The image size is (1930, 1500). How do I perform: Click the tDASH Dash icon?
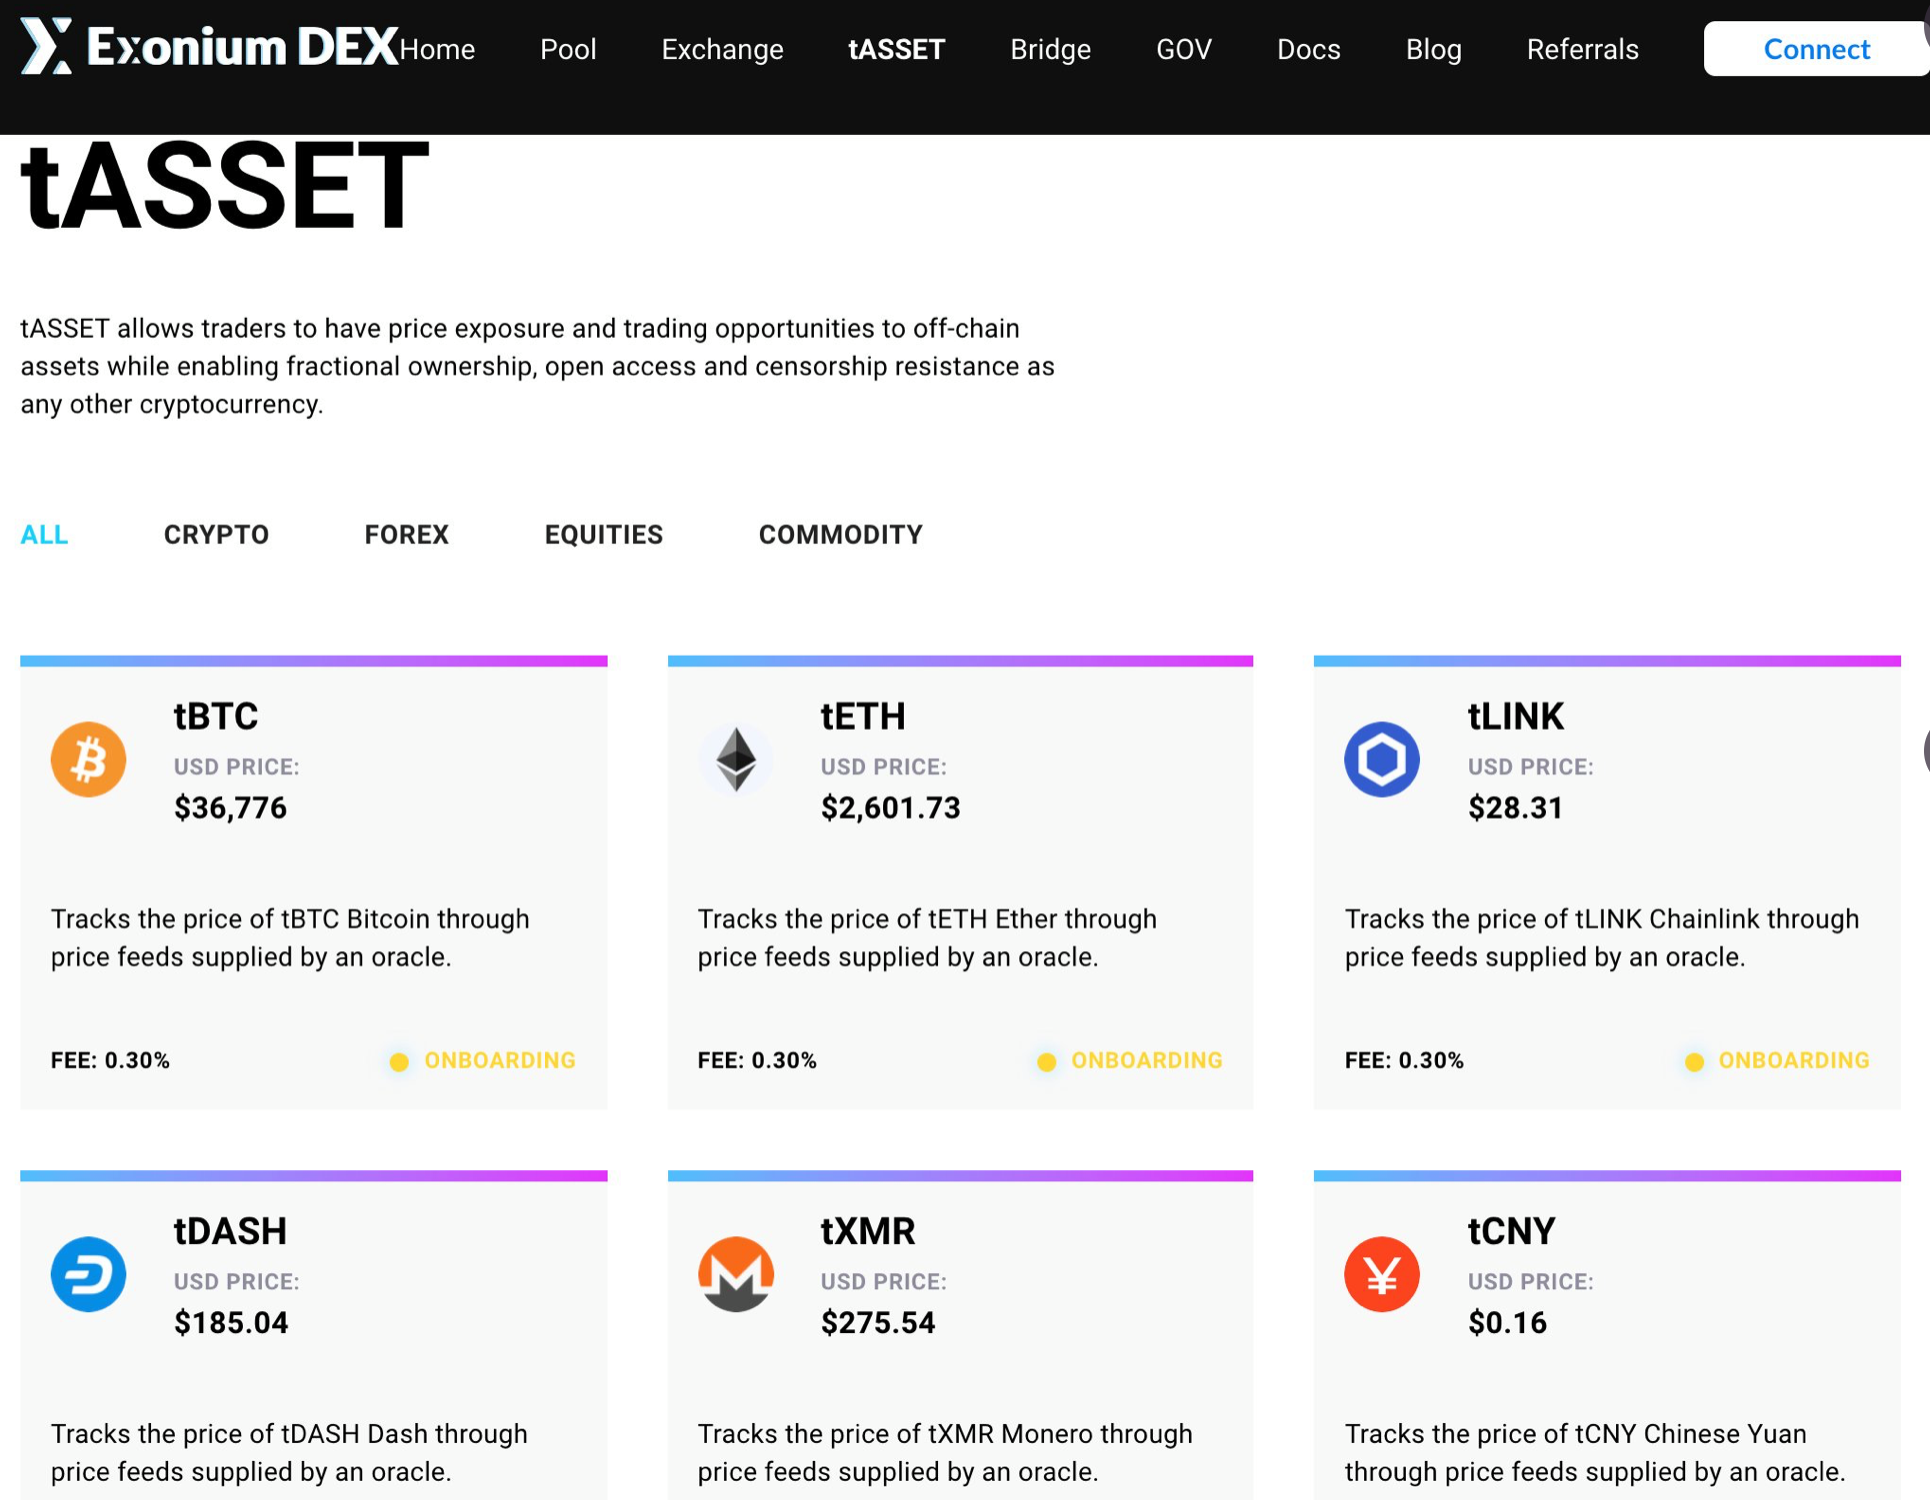(89, 1274)
